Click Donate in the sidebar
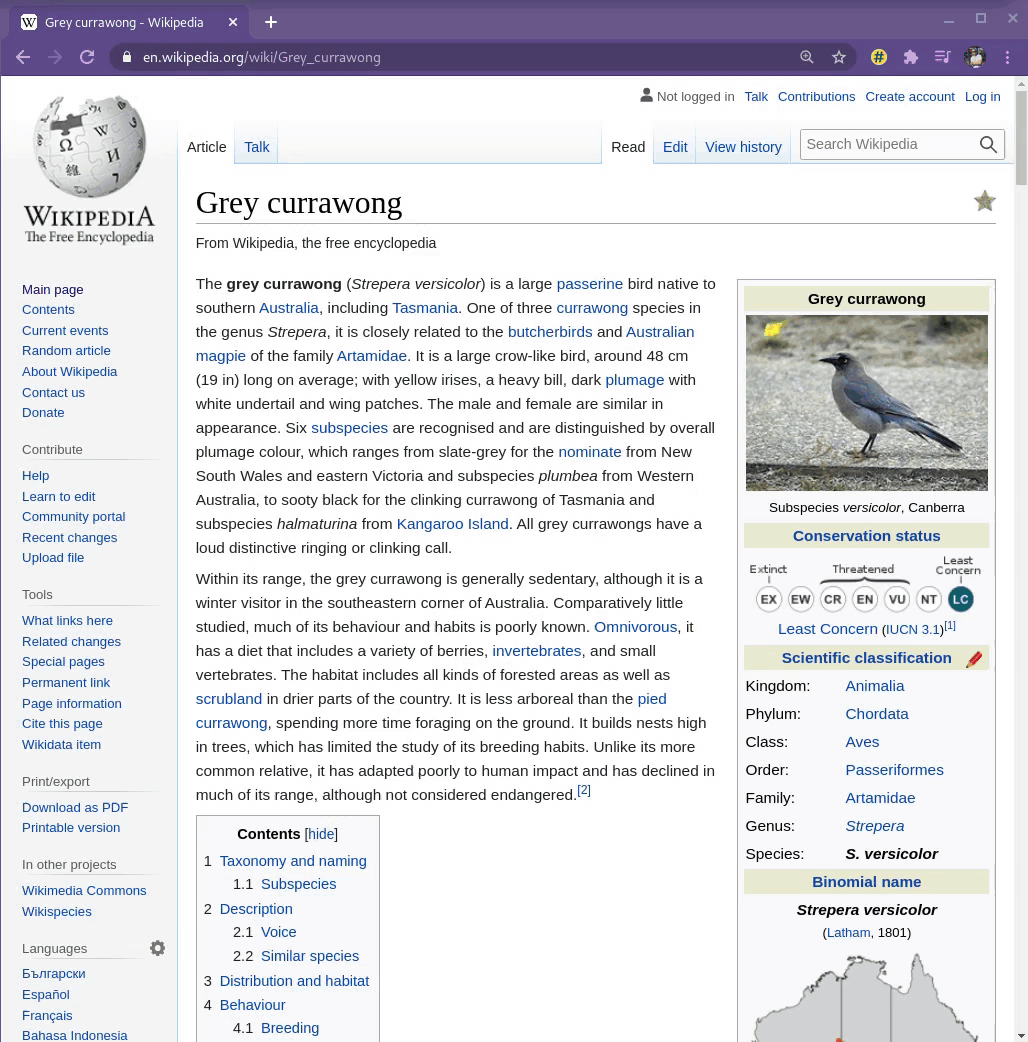The width and height of the screenshot is (1028, 1042). tap(43, 412)
